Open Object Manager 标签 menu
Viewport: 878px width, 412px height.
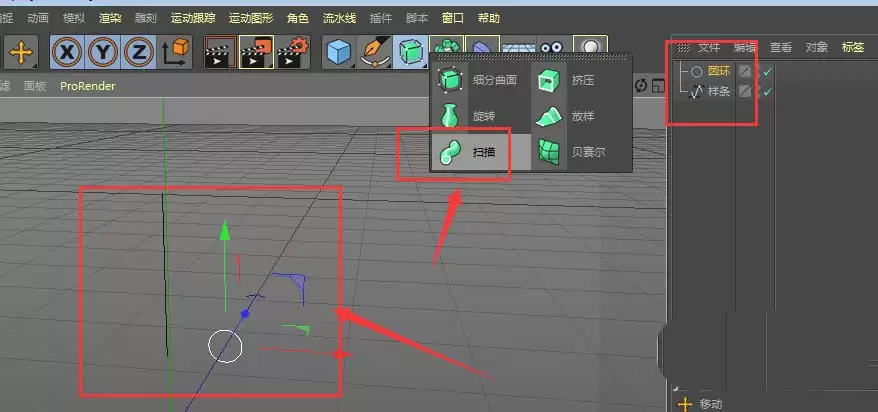coord(853,47)
